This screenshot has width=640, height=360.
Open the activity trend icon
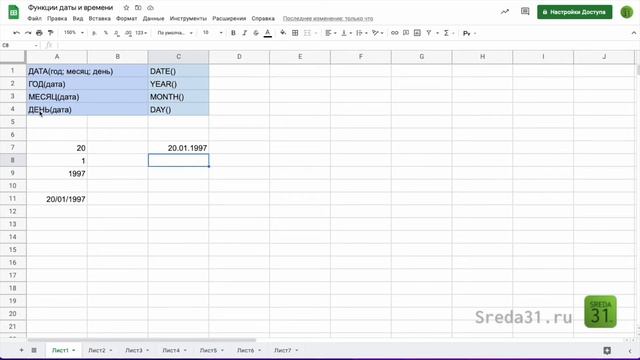click(505, 12)
